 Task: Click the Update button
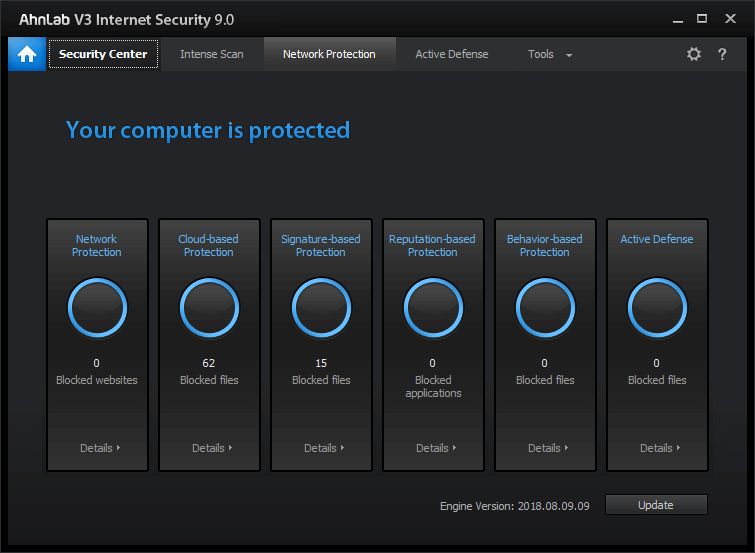point(656,505)
